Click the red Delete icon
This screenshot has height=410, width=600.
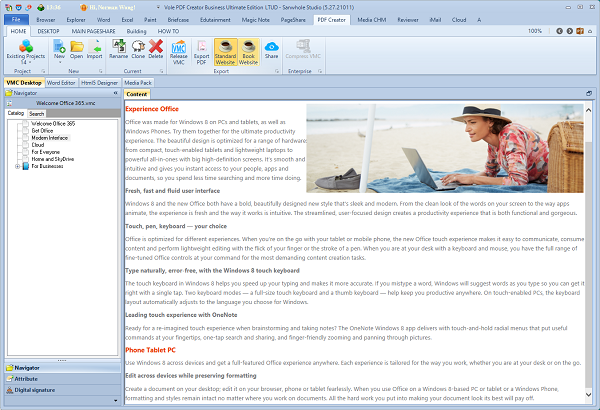156,51
